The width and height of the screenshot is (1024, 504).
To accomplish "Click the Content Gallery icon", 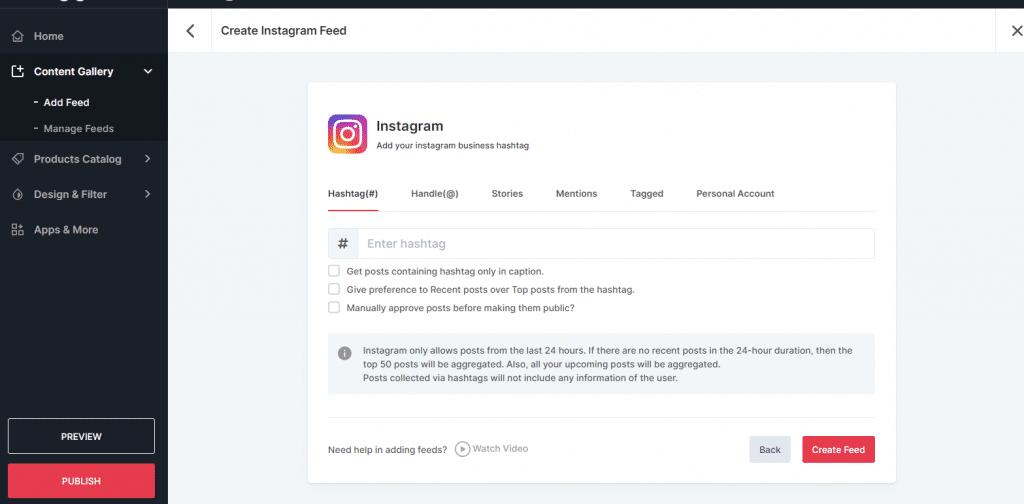I will pyautogui.click(x=17, y=72).
